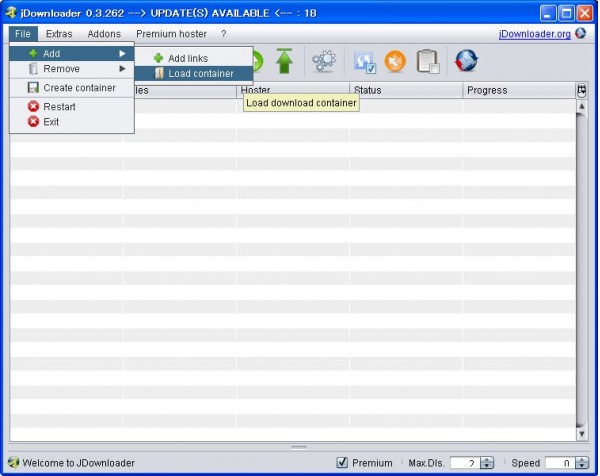The height and width of the screenshot is (476, 600).
Task: Click the Welcome to JDownloader status text
Action: tap(78, 463)
